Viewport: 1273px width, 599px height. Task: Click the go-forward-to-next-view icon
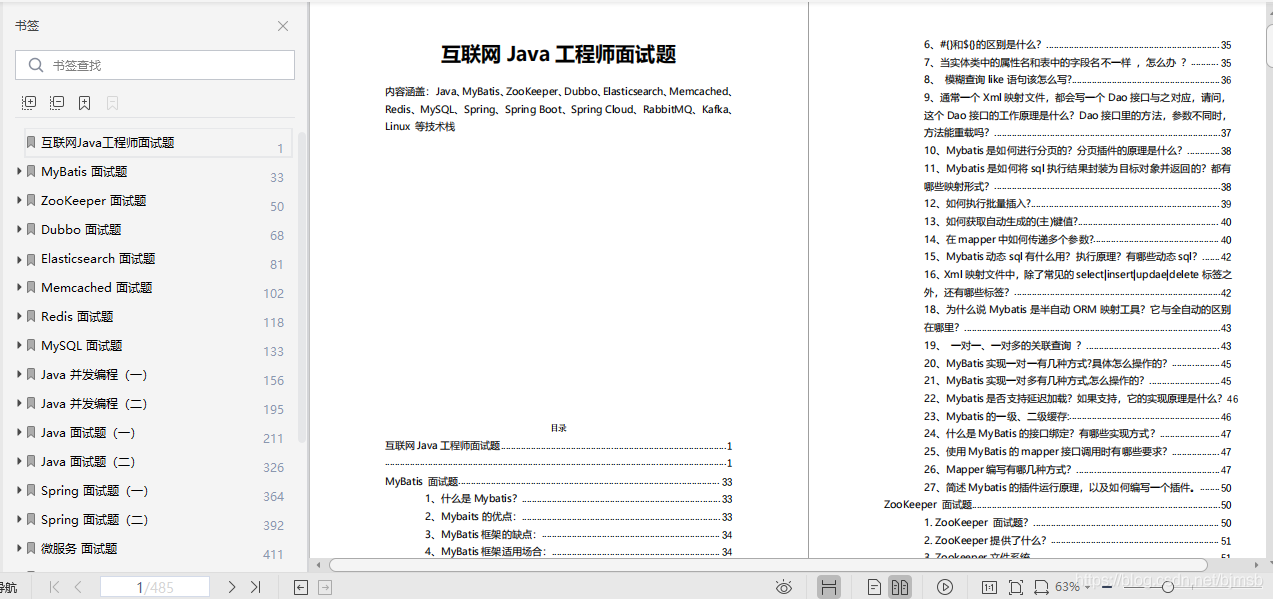coord(327,587)
